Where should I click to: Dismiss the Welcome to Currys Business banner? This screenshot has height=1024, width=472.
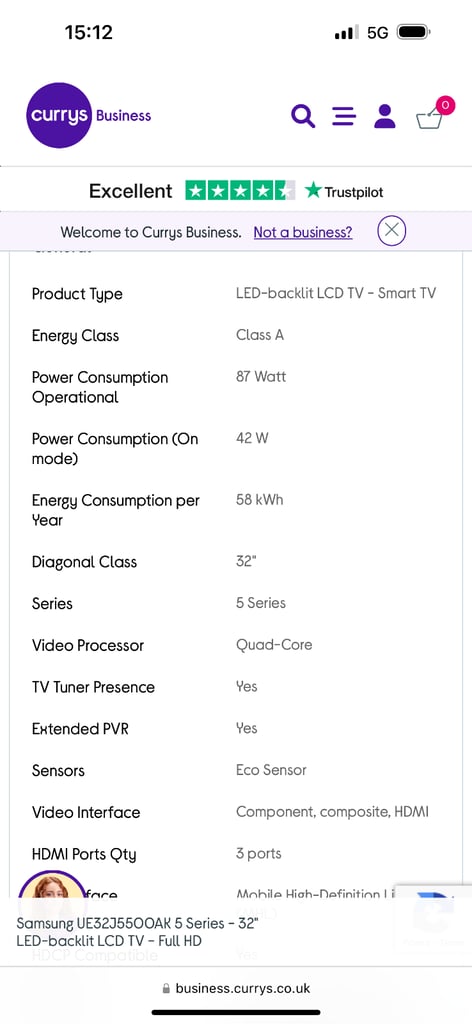point(392,231)
